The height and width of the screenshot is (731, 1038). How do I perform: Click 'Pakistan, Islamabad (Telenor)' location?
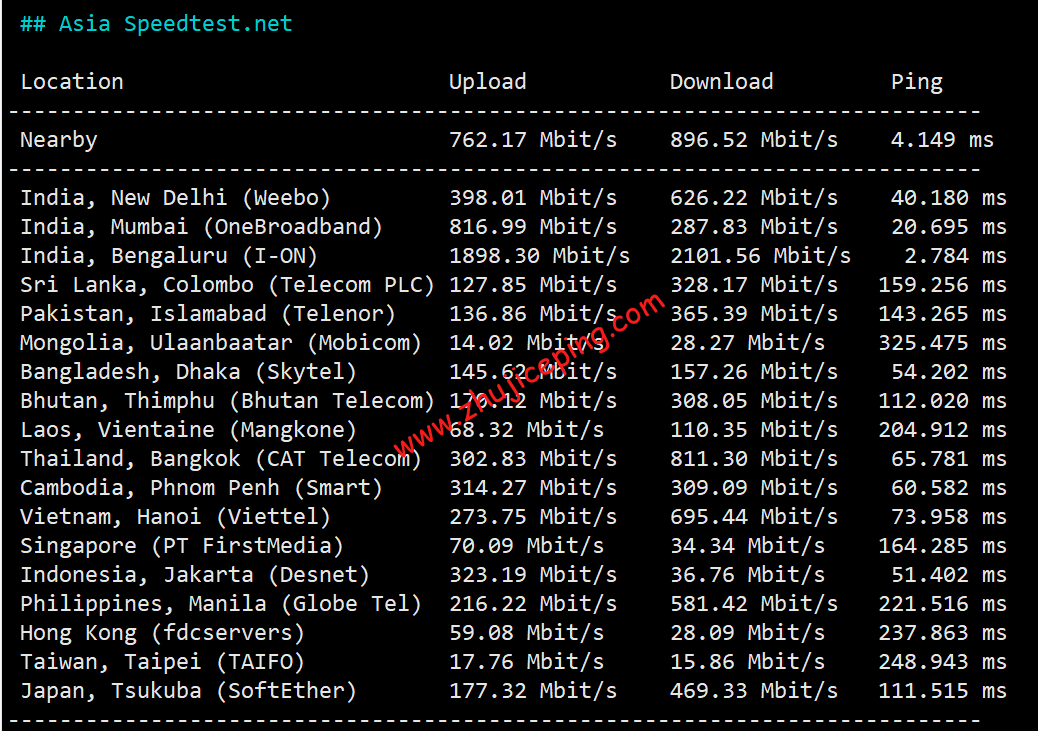(x=208, y=314)
